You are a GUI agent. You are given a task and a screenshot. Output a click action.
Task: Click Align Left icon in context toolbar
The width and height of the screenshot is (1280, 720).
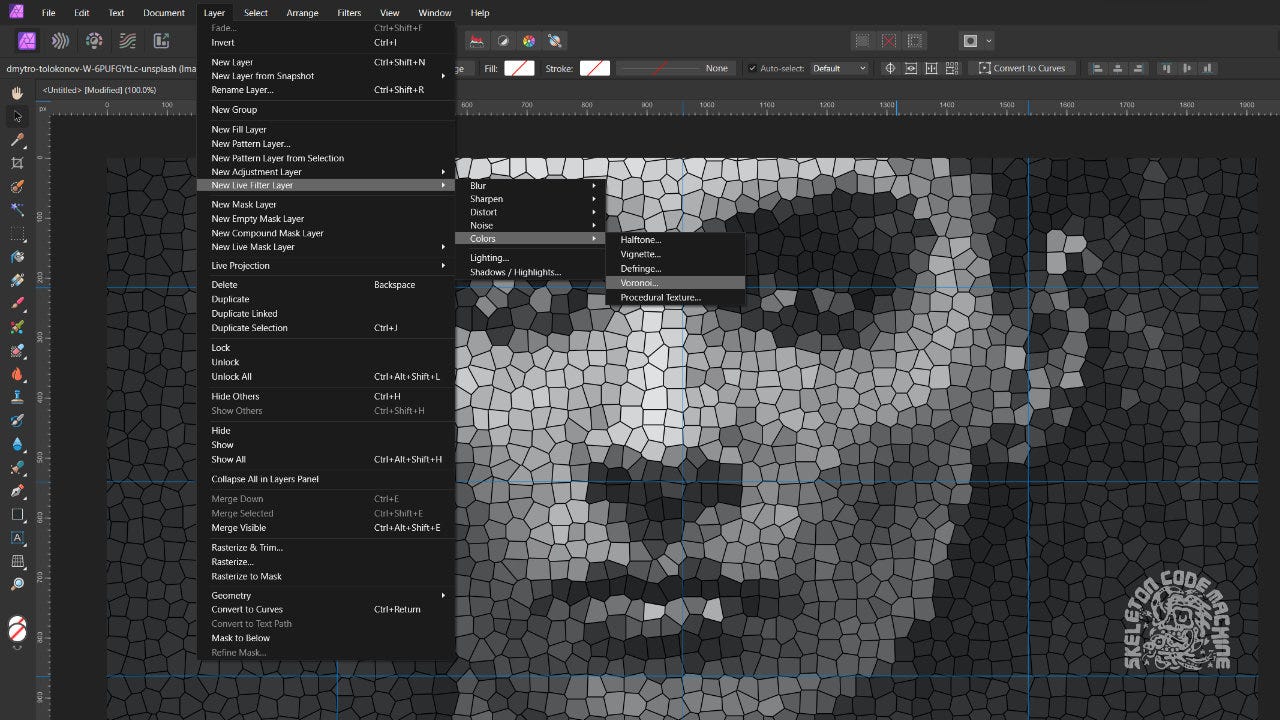tap(1097, 68)
